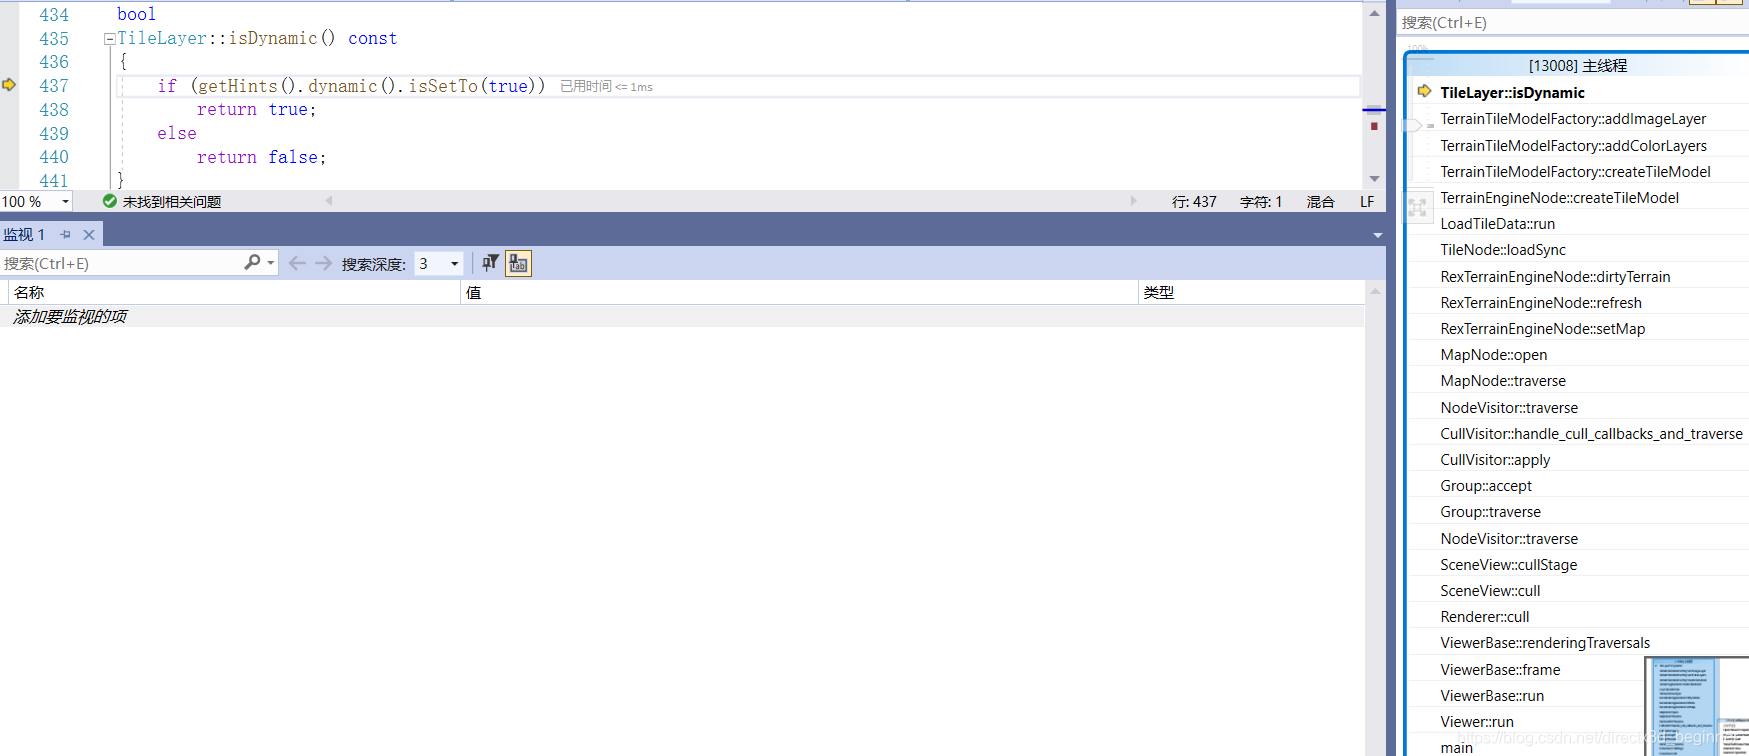
Task: Select the Renderer::cull frame
Action: coord(1484,617)
